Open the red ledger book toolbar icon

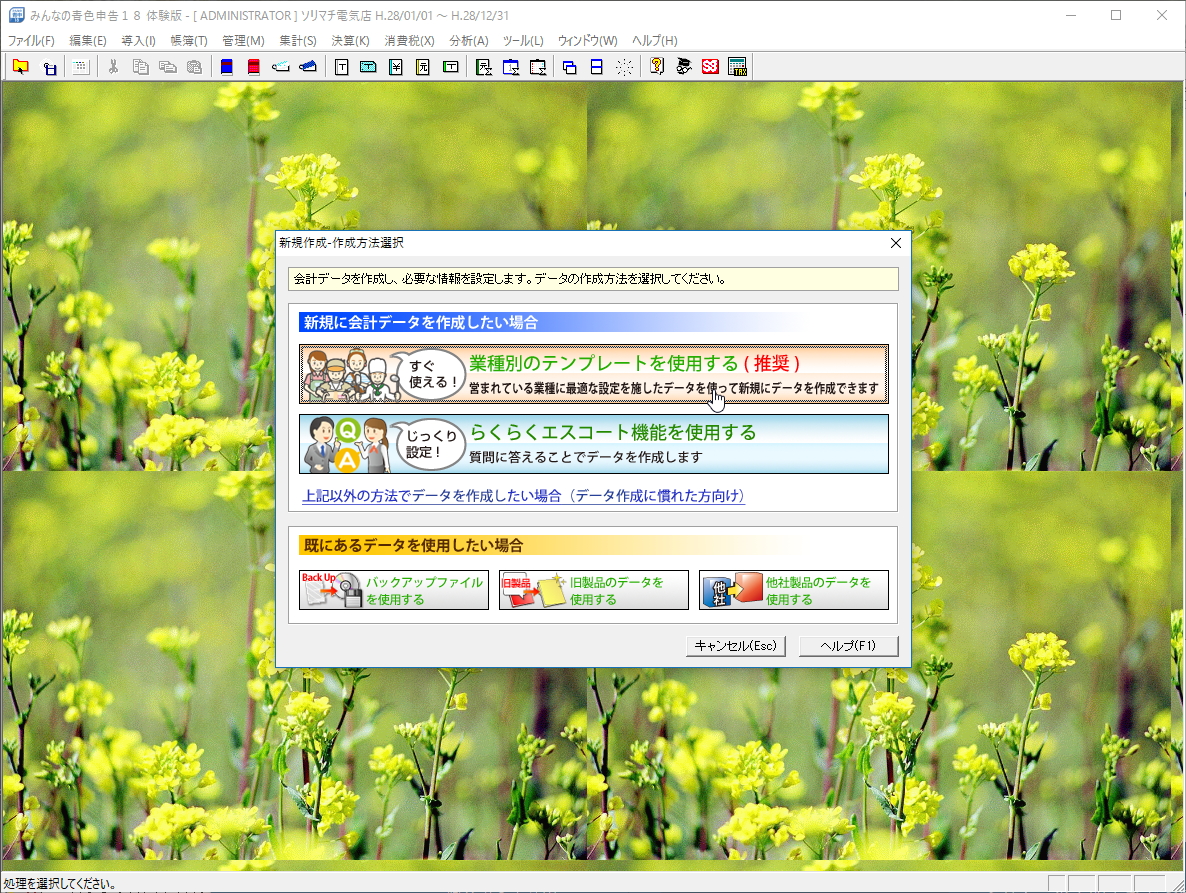[252, 67]
